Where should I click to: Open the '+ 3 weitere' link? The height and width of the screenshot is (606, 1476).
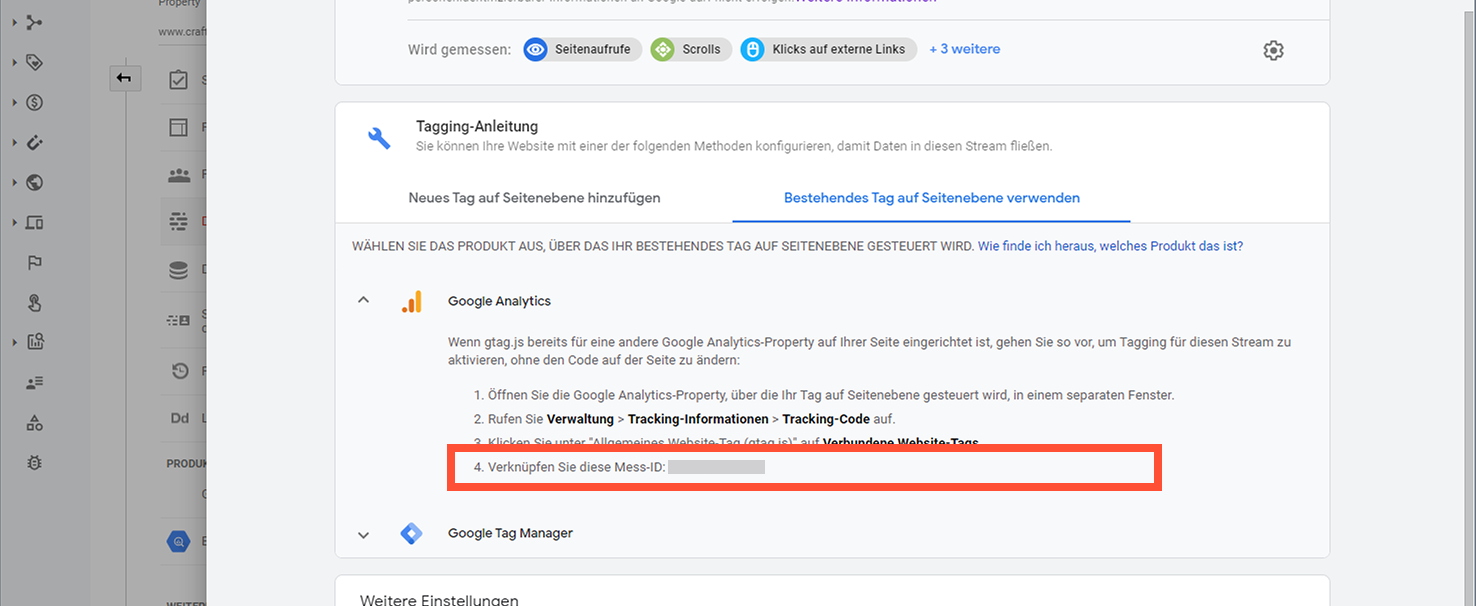pos(964,49)
